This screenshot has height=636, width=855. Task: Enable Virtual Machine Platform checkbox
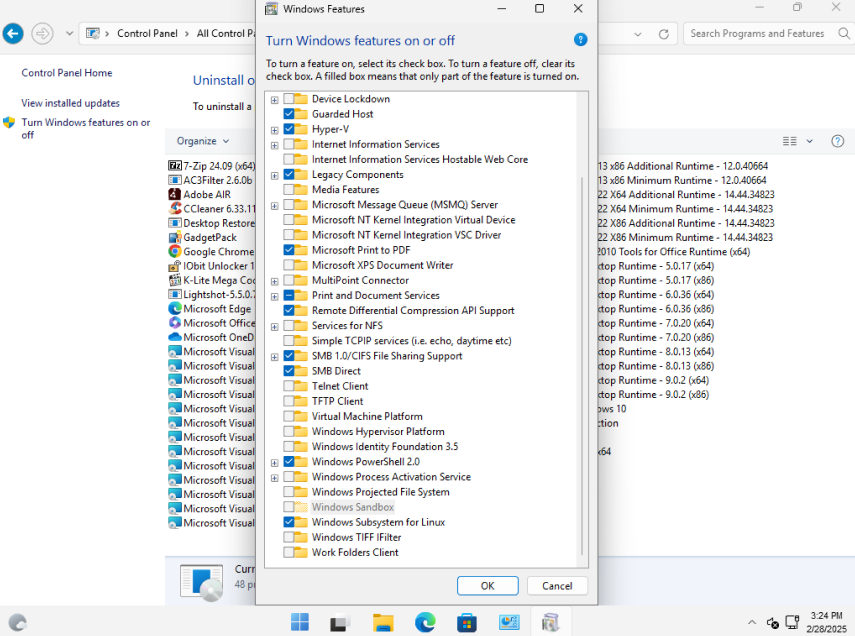[289, 416]
